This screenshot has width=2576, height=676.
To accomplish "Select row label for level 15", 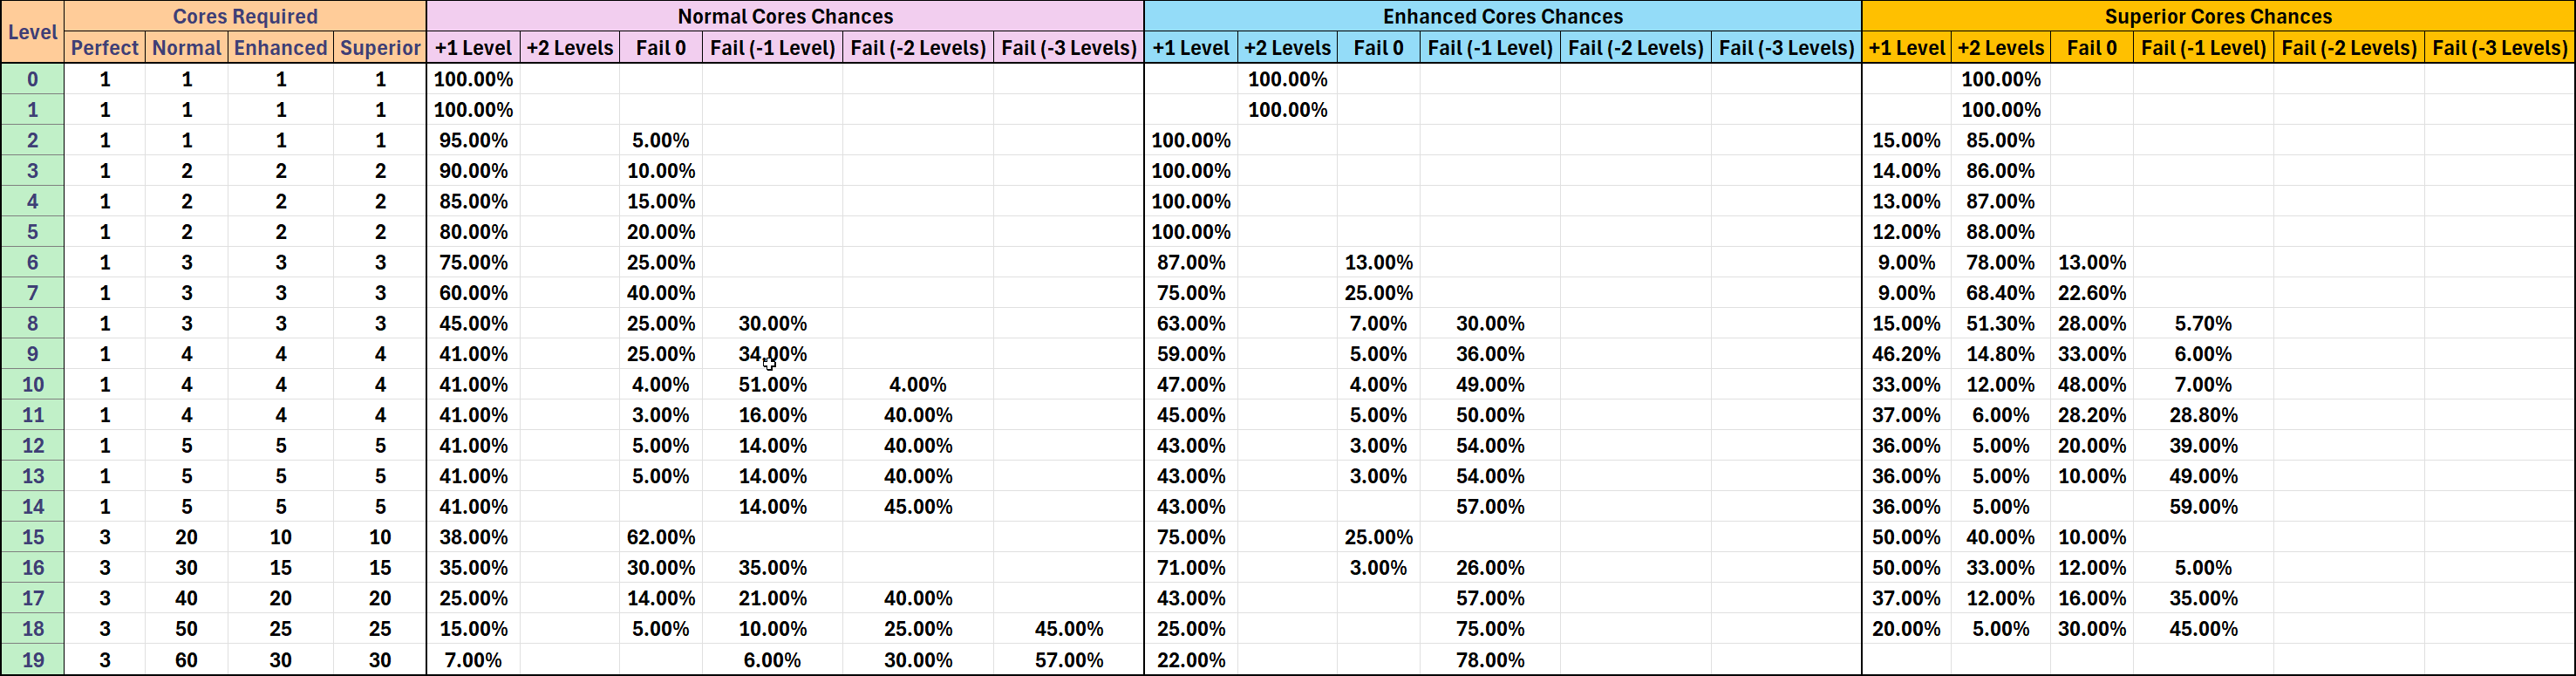I will tap(33, 537).
